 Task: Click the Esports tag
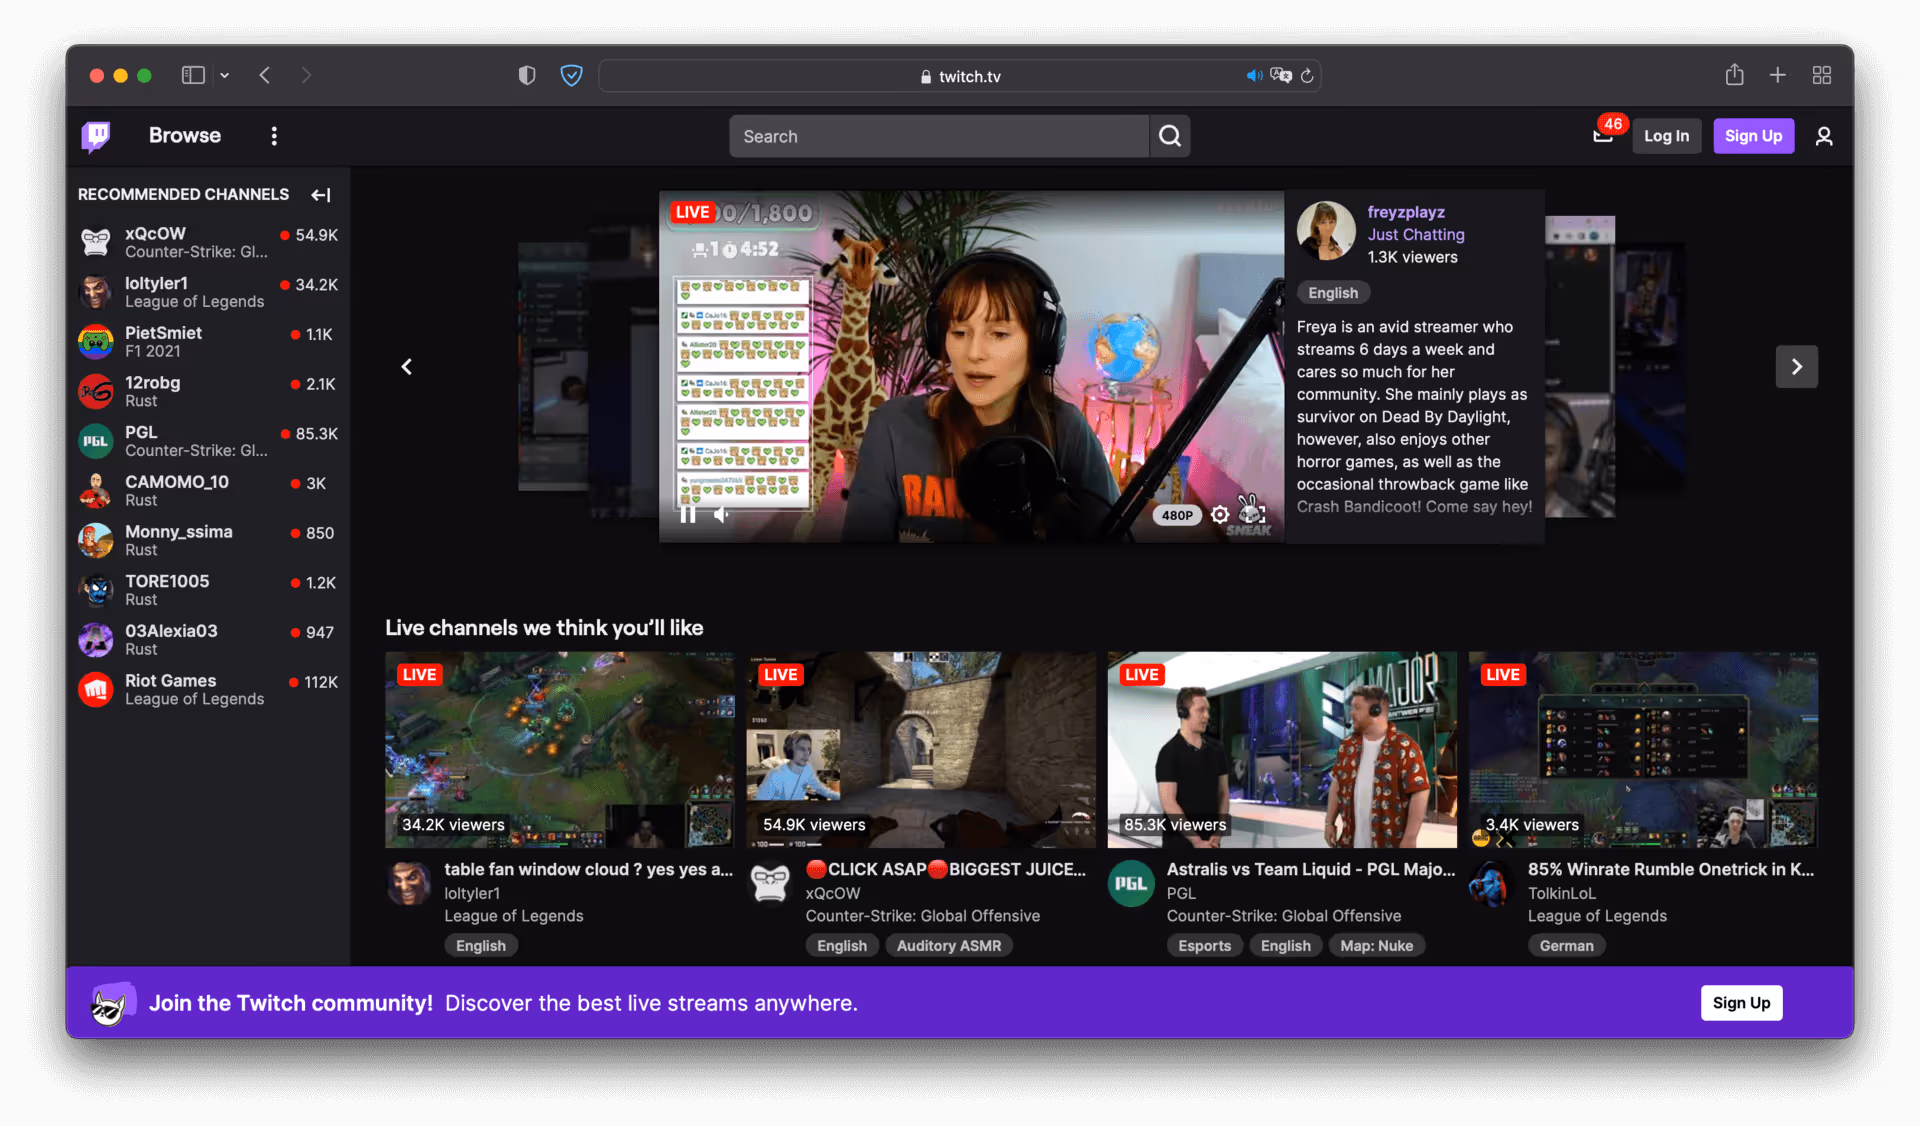tap(1204, 946)
